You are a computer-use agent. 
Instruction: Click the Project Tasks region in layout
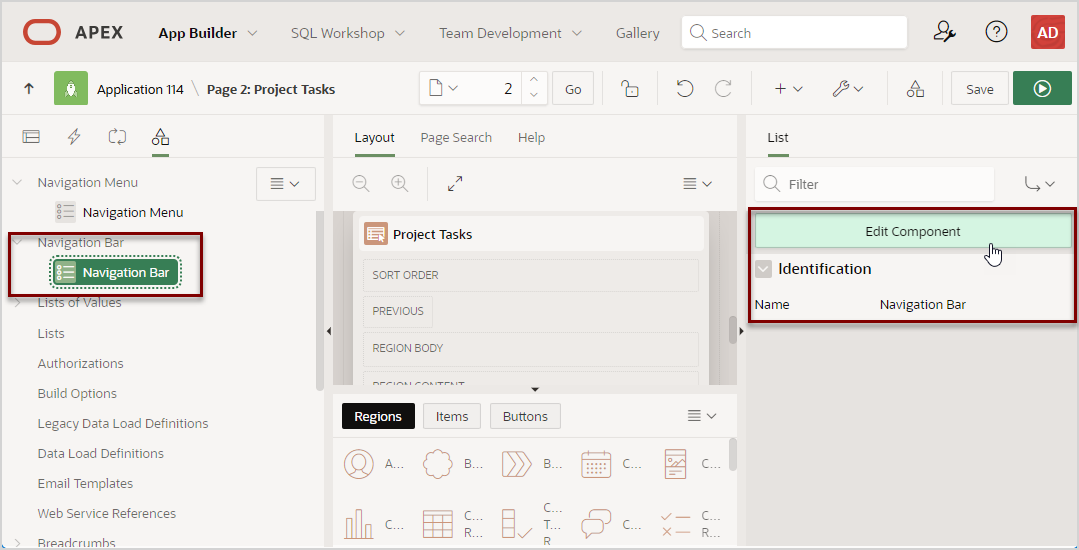coord(531,234)
